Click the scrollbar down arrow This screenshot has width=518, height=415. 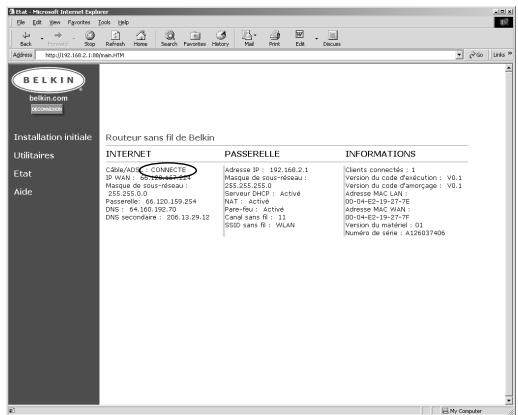508,400
